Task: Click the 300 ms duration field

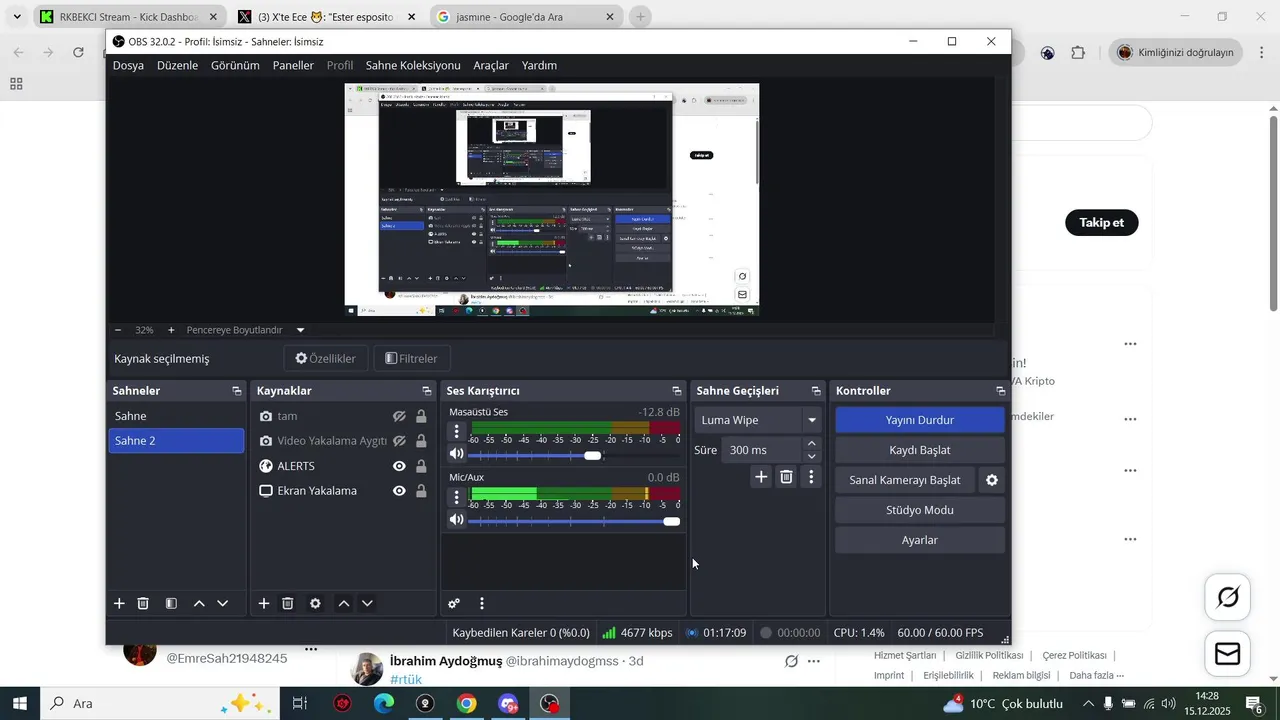Action: [x=761, y=450]
